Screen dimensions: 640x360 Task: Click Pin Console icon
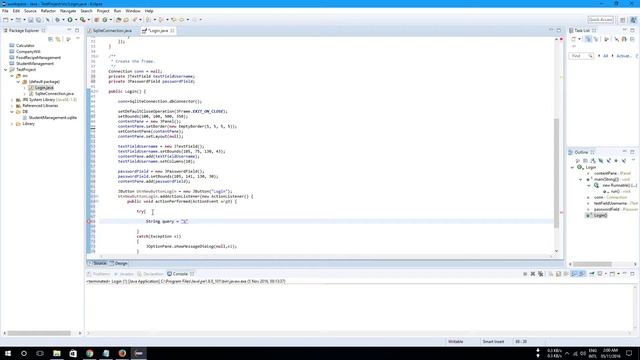coord(592,274)
